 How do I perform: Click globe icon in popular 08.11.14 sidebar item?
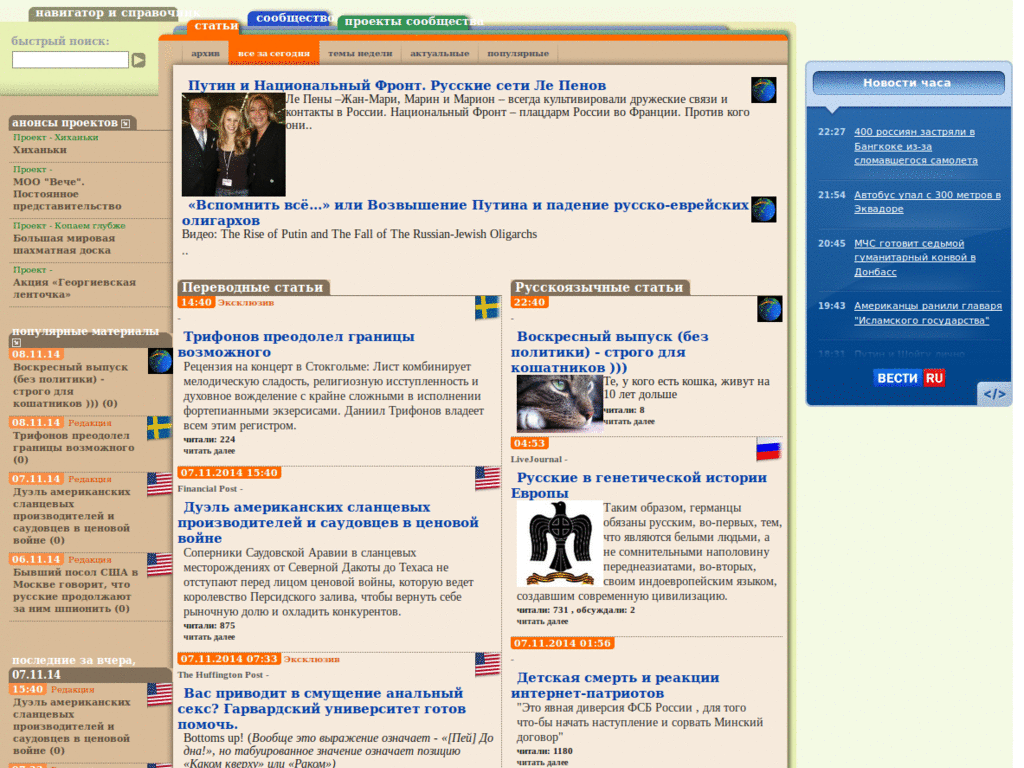coord(160,361)
